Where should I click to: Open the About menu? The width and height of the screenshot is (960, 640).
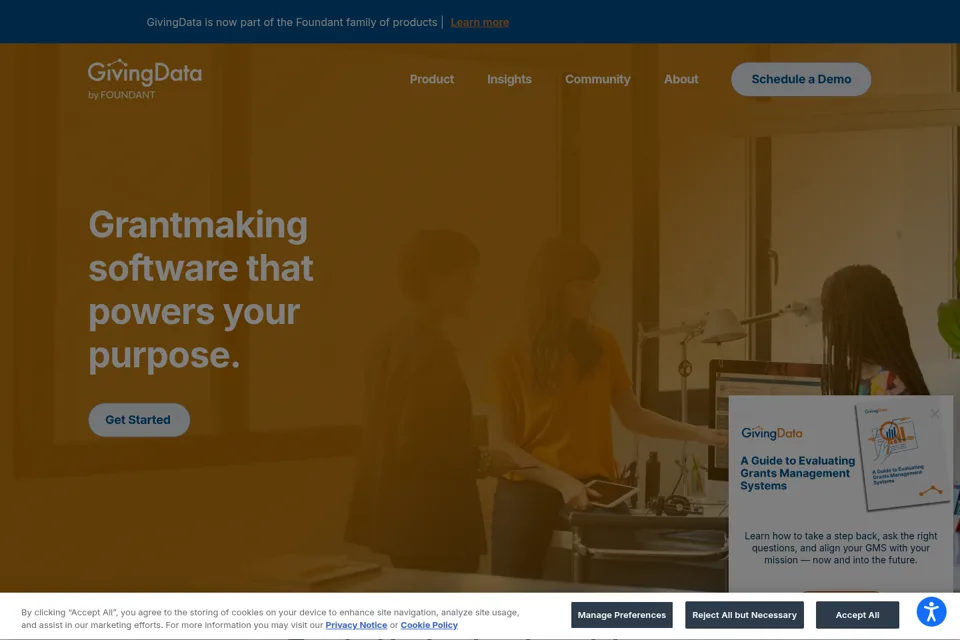coord(681,79)
